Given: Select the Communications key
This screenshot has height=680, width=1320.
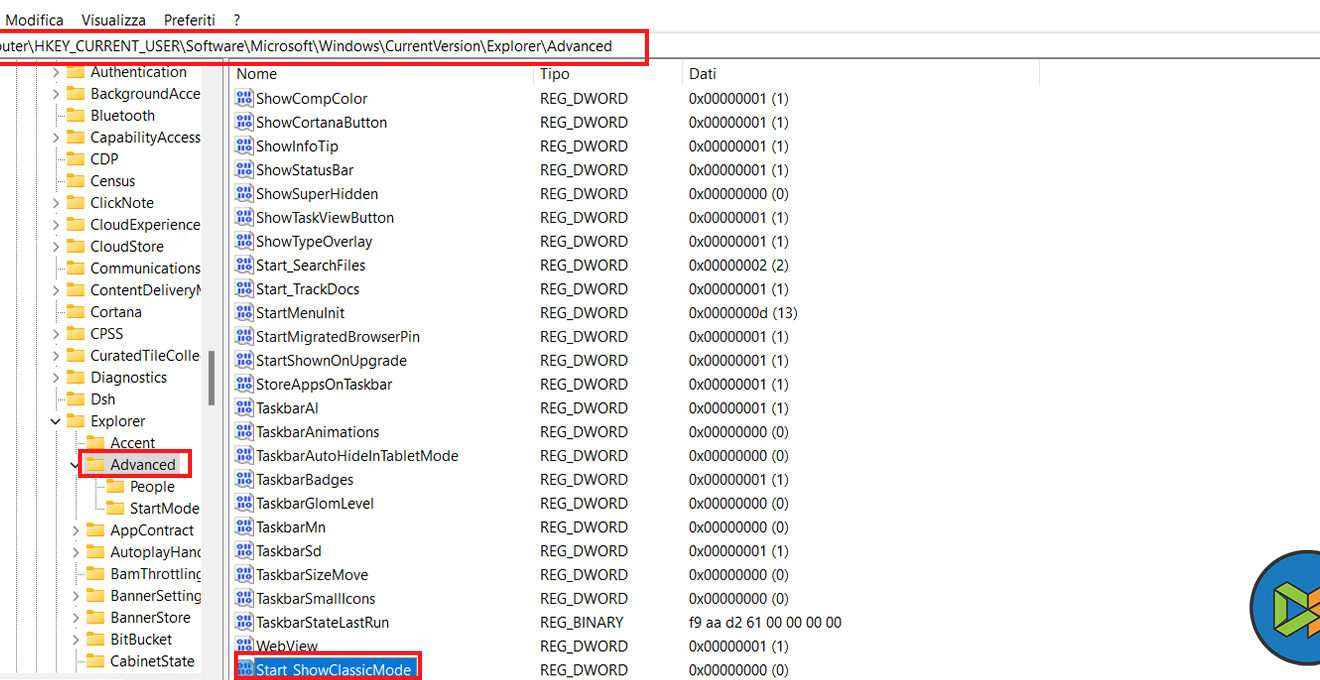Looking at the screenshot, I should click(145, 268).
